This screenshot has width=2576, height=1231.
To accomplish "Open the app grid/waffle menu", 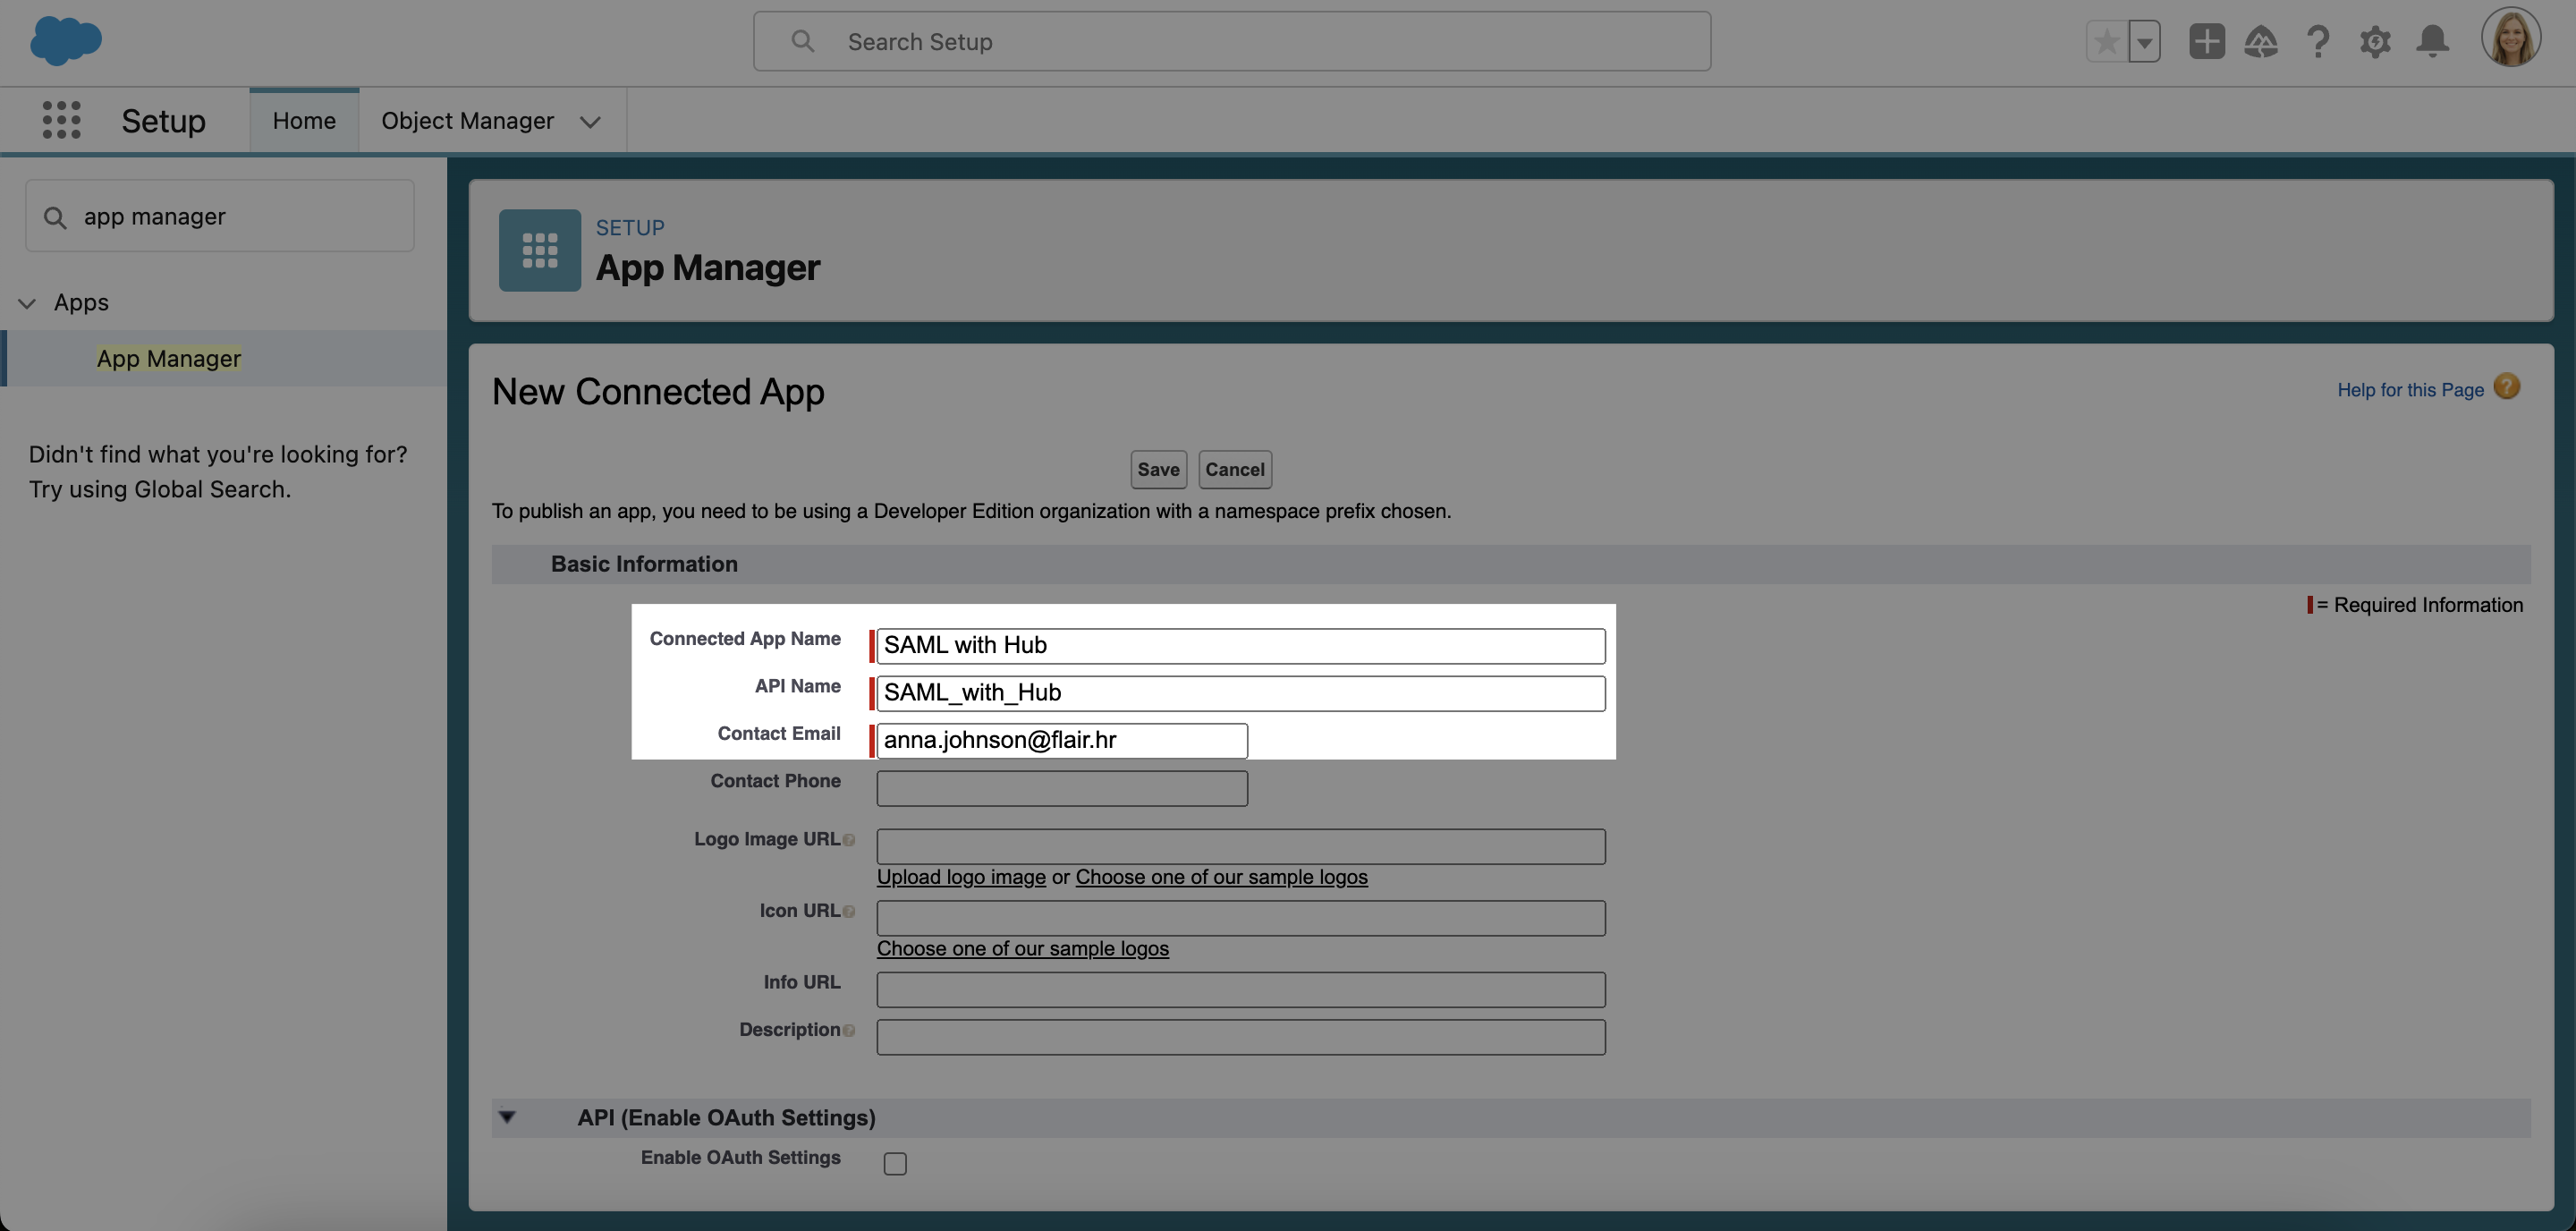I will pyautogui.click(x=59, y=118).
